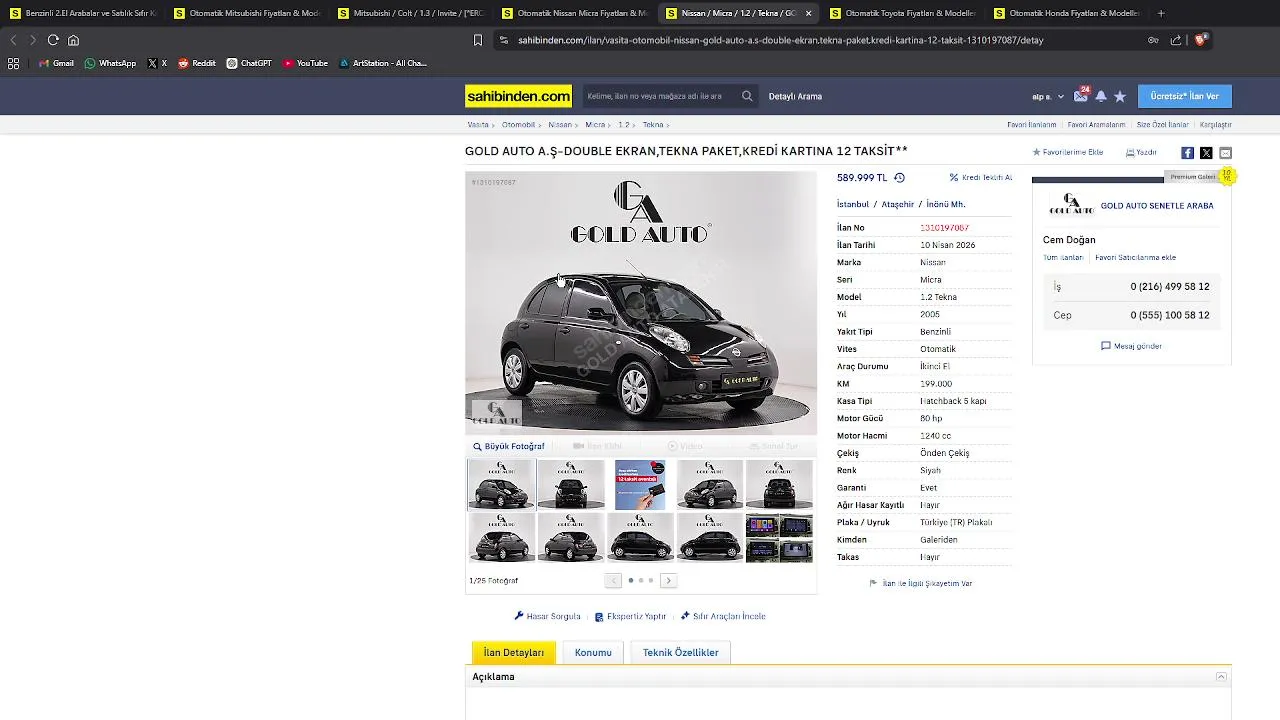Click Hasar Sorgula link
1280x720 pixels.
pyautogui.click(x=547, y=616)
